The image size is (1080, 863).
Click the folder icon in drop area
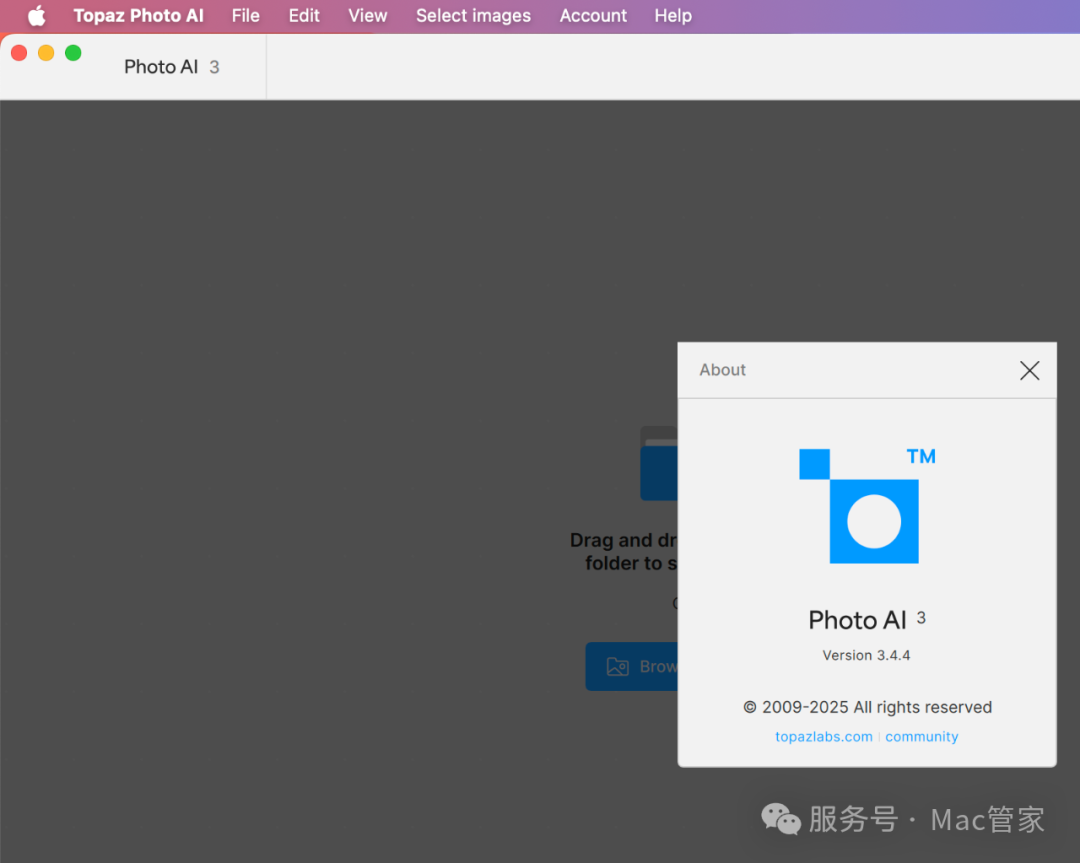(659, 464)
